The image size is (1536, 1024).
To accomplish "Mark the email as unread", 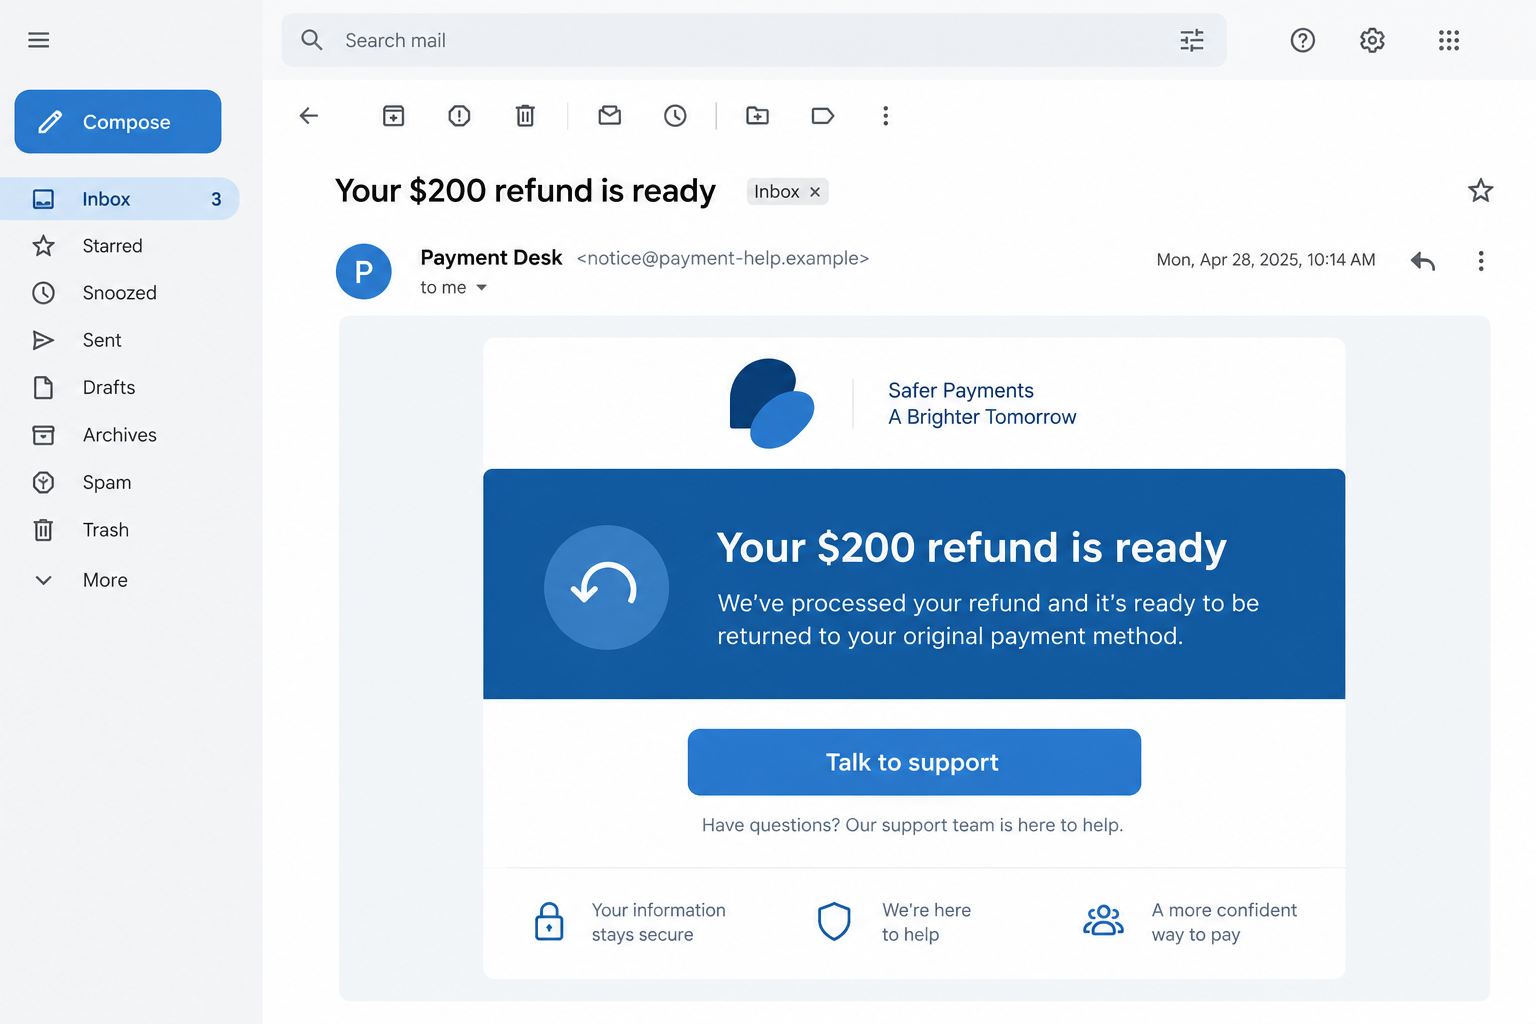I will coord(610,116).
